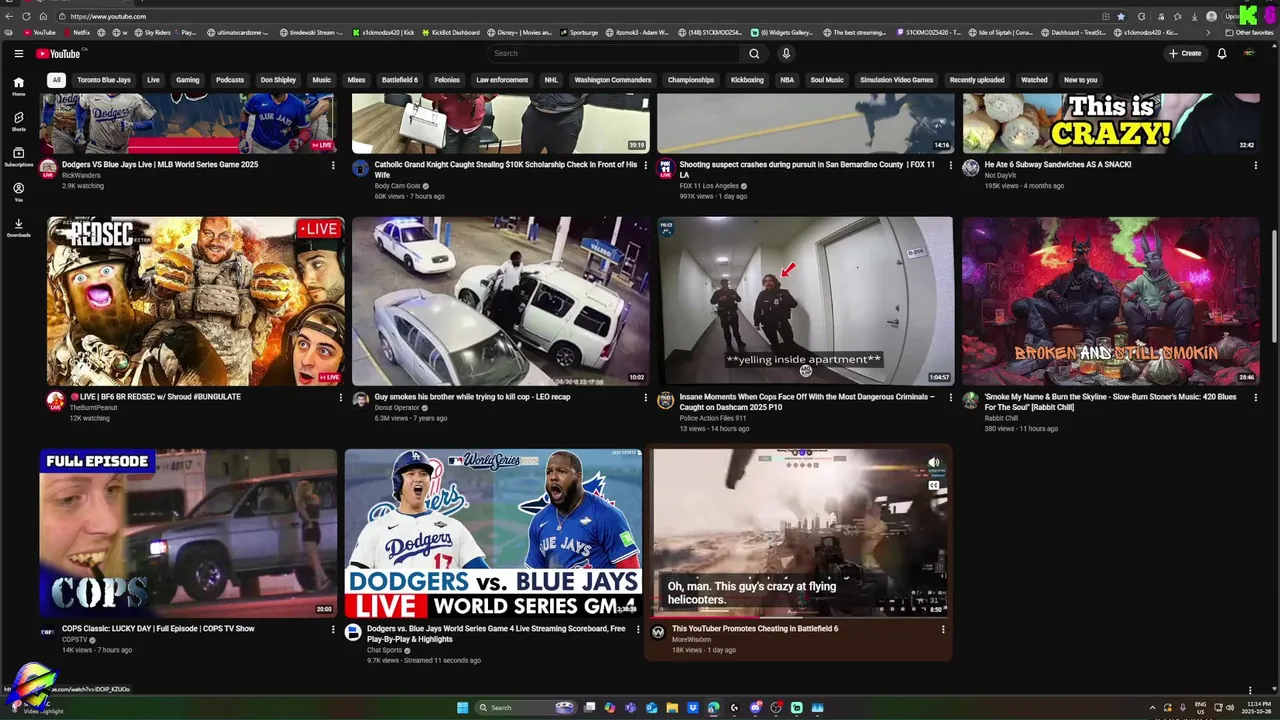Click the search magnifier button
This screenshot has height=720, width=1280.
click(754, 53)
